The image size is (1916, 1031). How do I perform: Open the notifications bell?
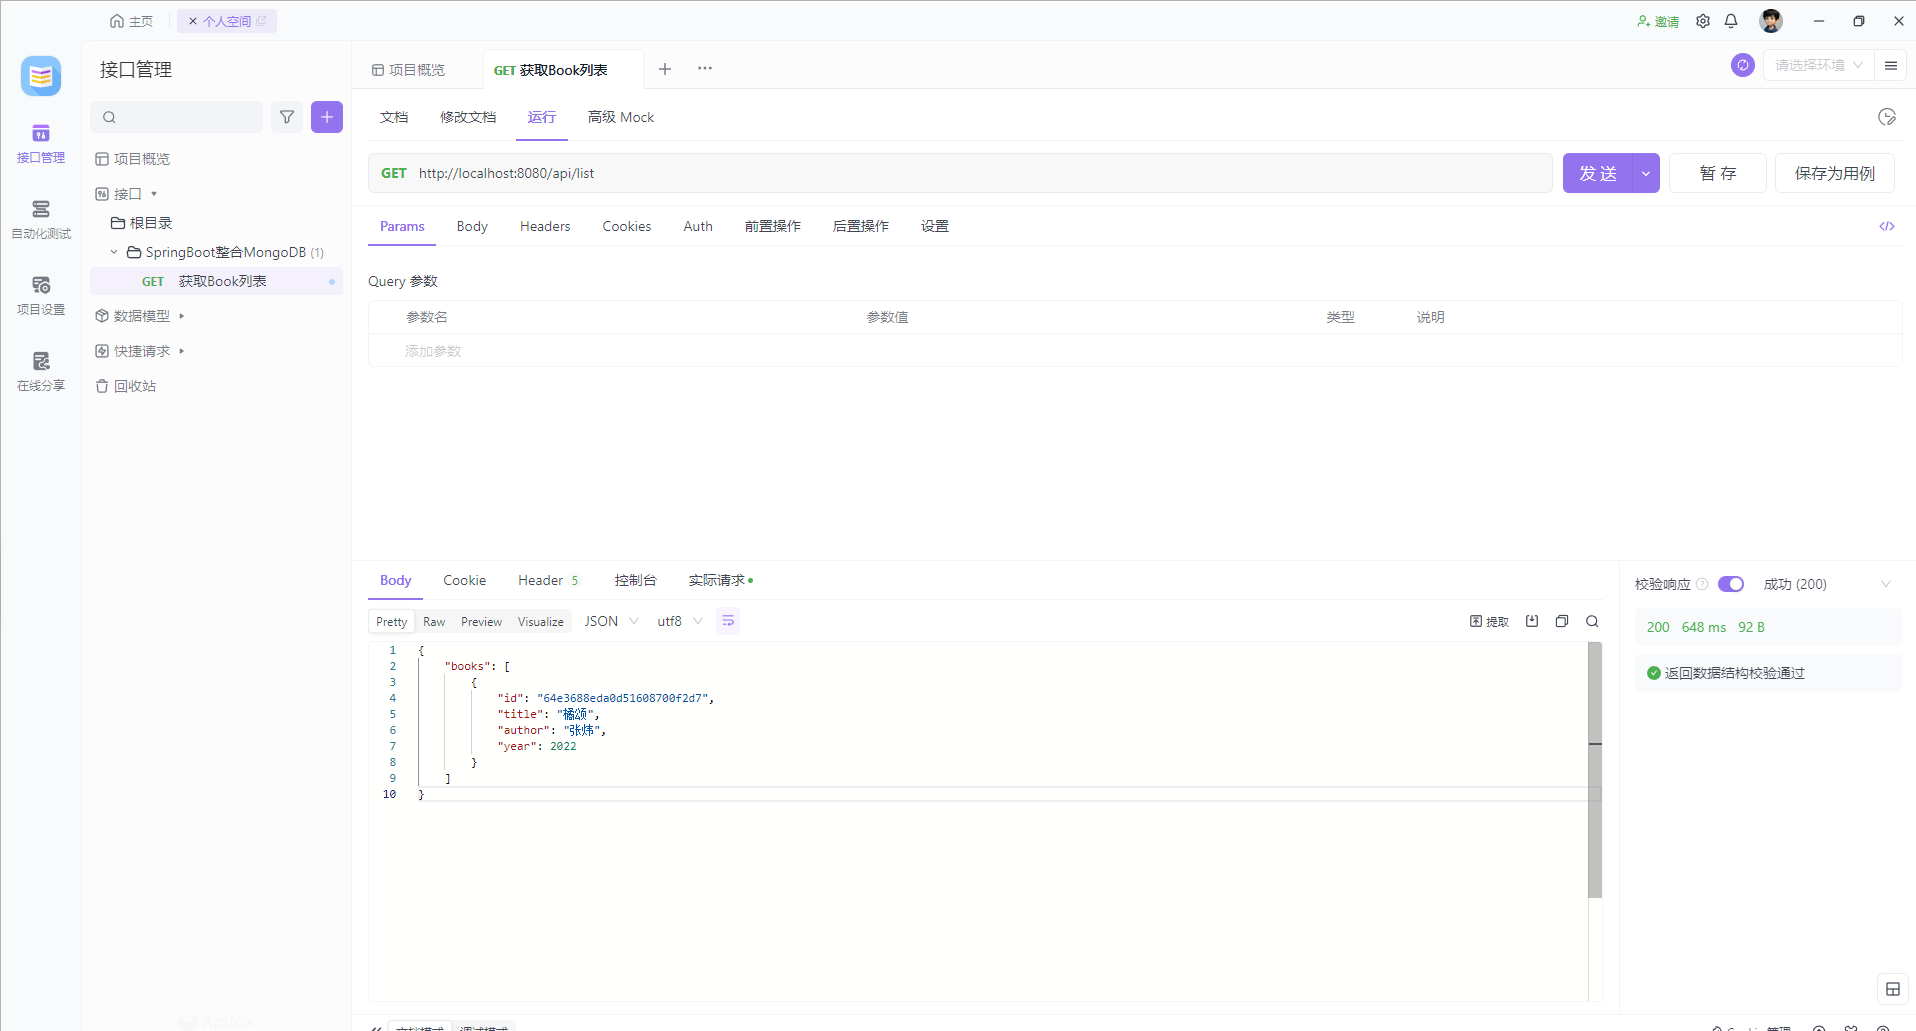(1731, 21)
